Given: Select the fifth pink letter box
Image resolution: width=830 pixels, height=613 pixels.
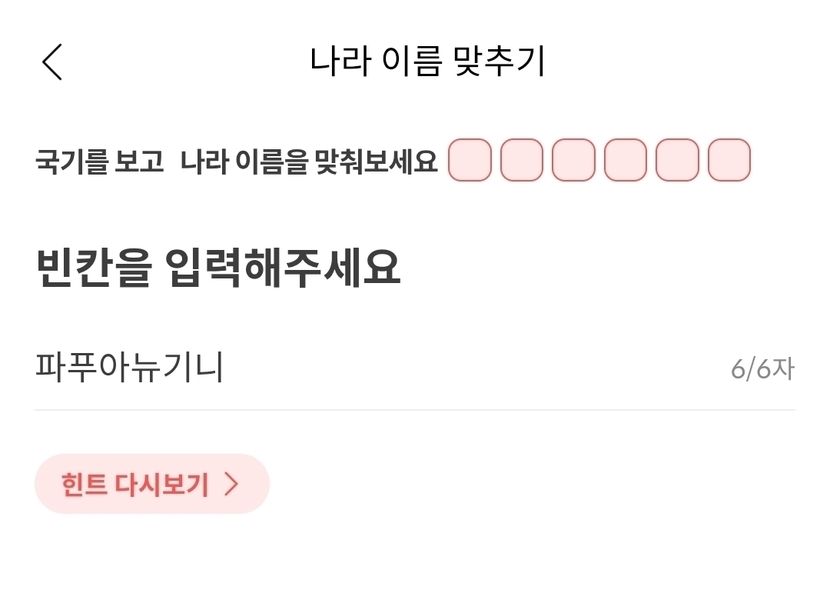Looking at the screenshot, I should click(677, 160).
